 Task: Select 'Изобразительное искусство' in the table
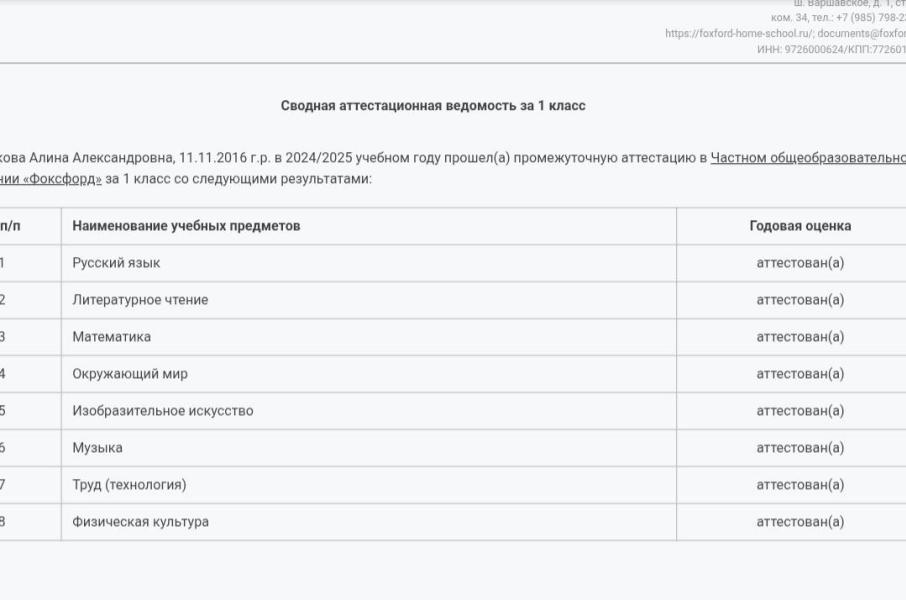coord(162,411)
